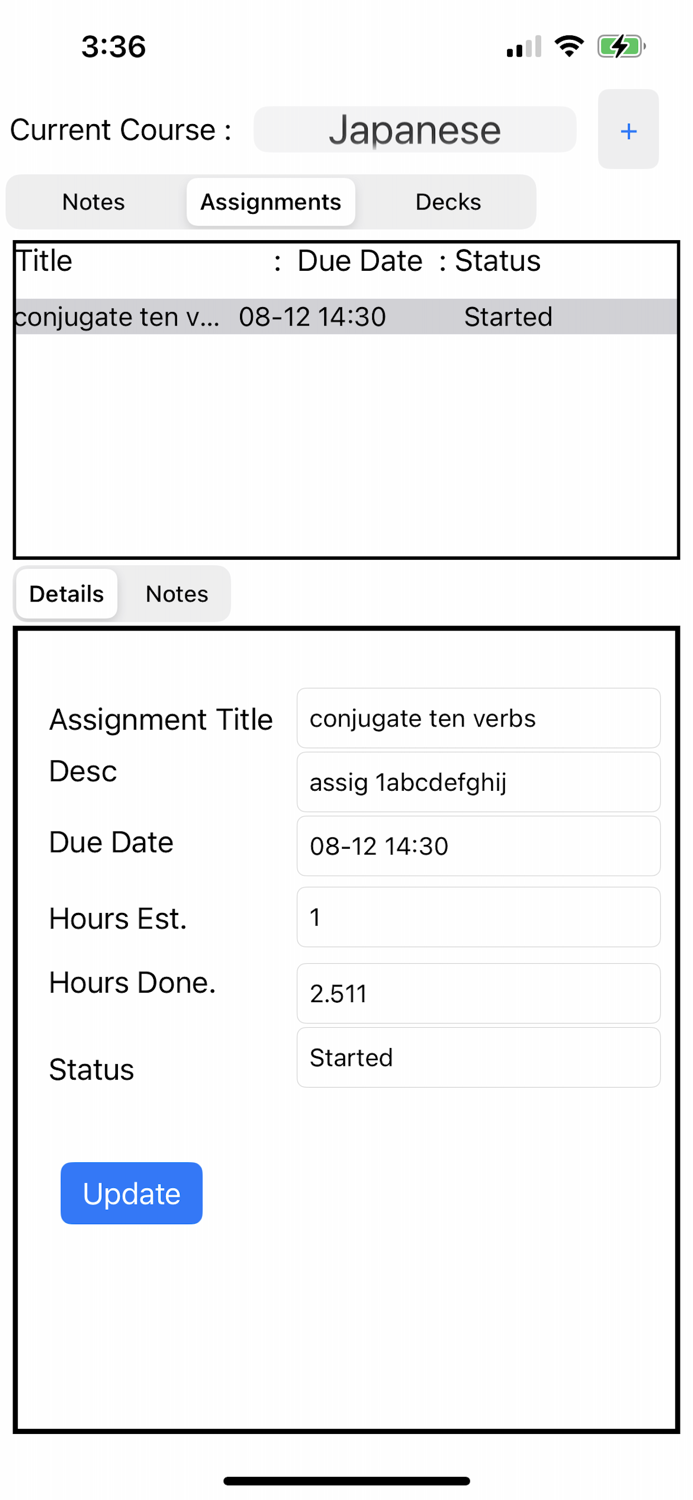
Task: Tap the Title column header
Action: click(x=43, y=261)
